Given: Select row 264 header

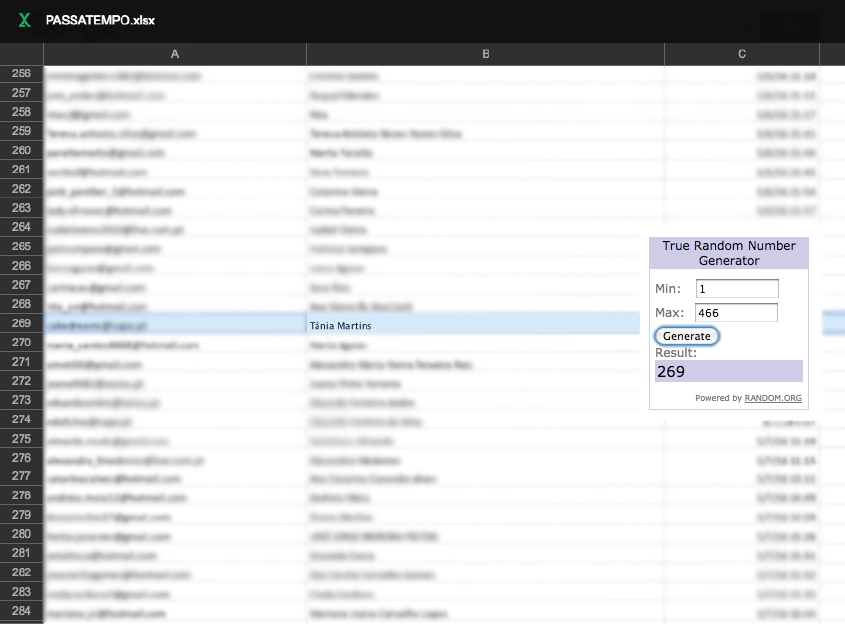Looking at the screenshot, I should click(x=21, y=228).
